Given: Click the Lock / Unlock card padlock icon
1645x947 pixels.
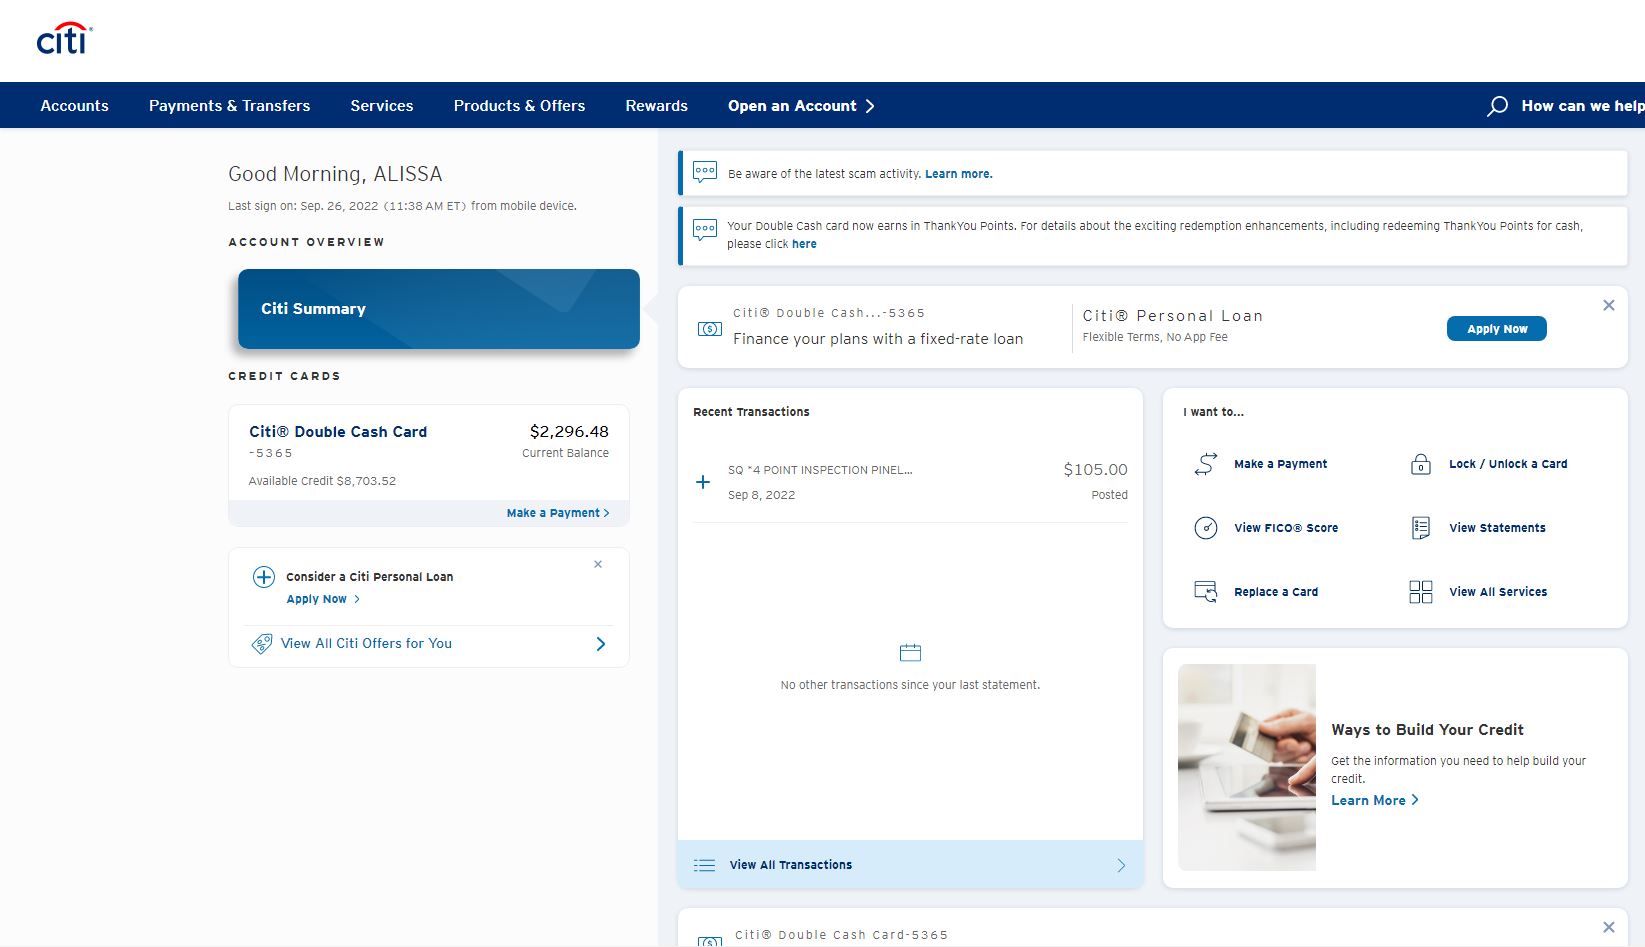Looking at the screenshot, I should (1421, 464).
